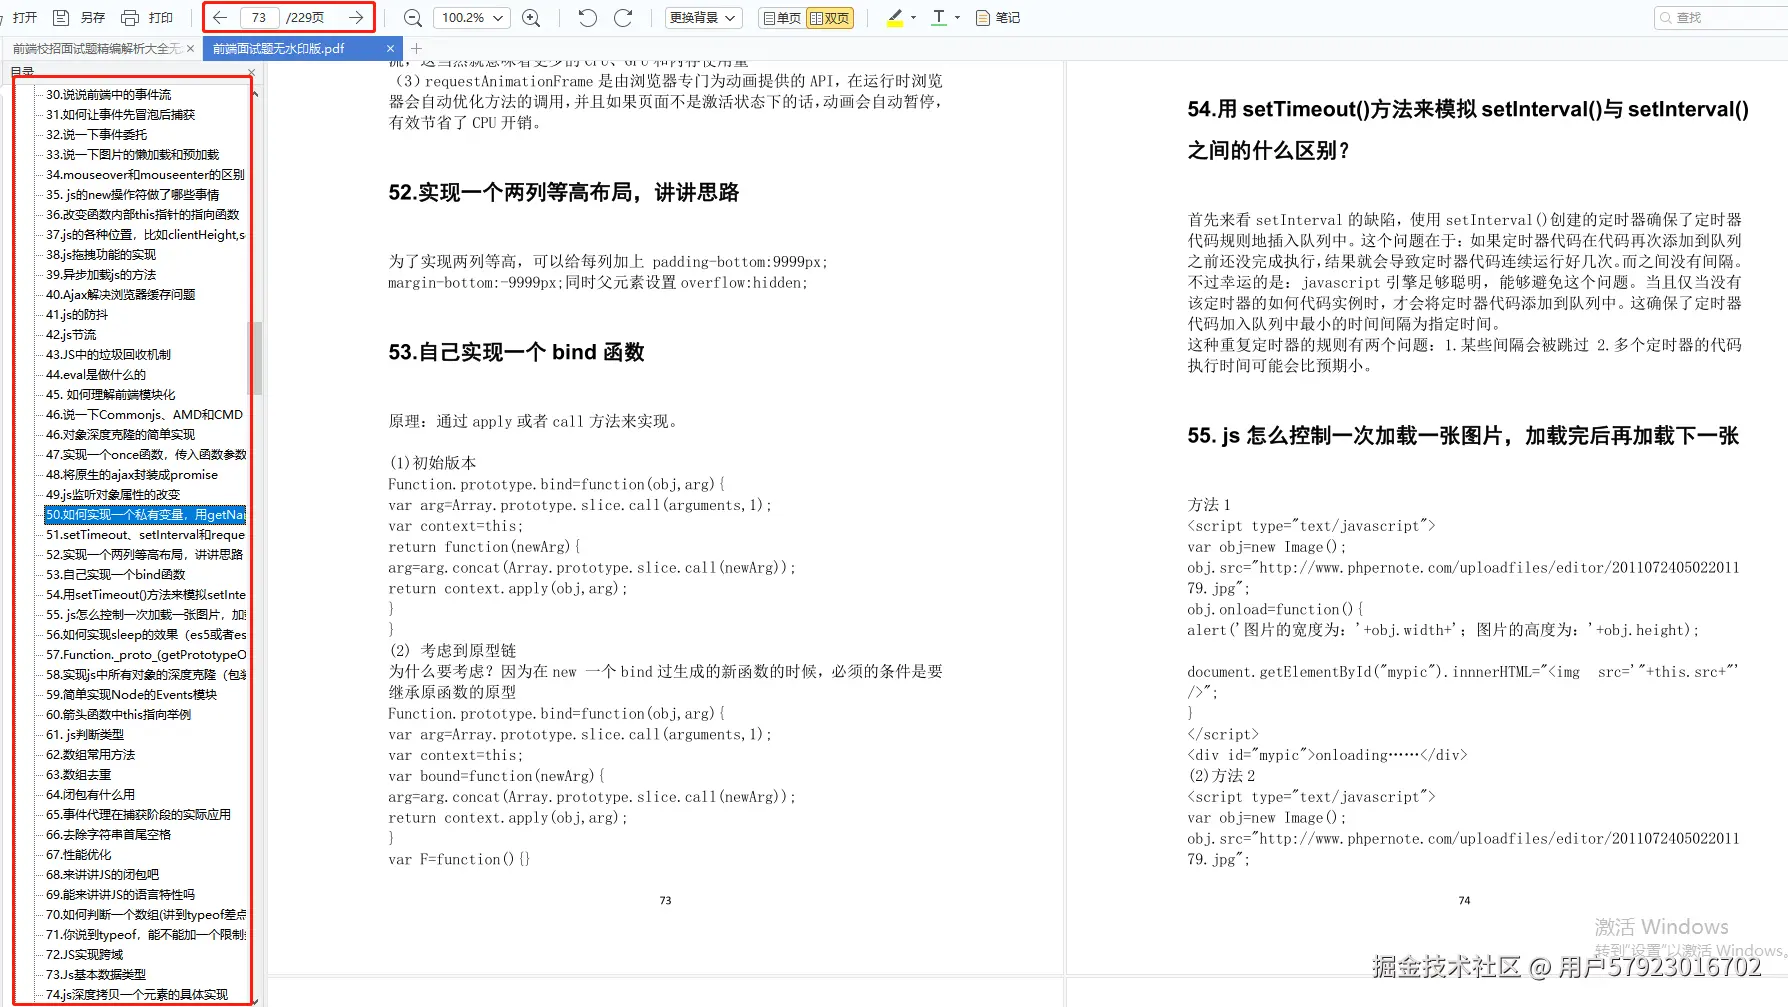Viewport: 1788px width, 1007px height.
Task: Open outline item 34.mouseover和mouseenter的区别
Action: point(145,175)
